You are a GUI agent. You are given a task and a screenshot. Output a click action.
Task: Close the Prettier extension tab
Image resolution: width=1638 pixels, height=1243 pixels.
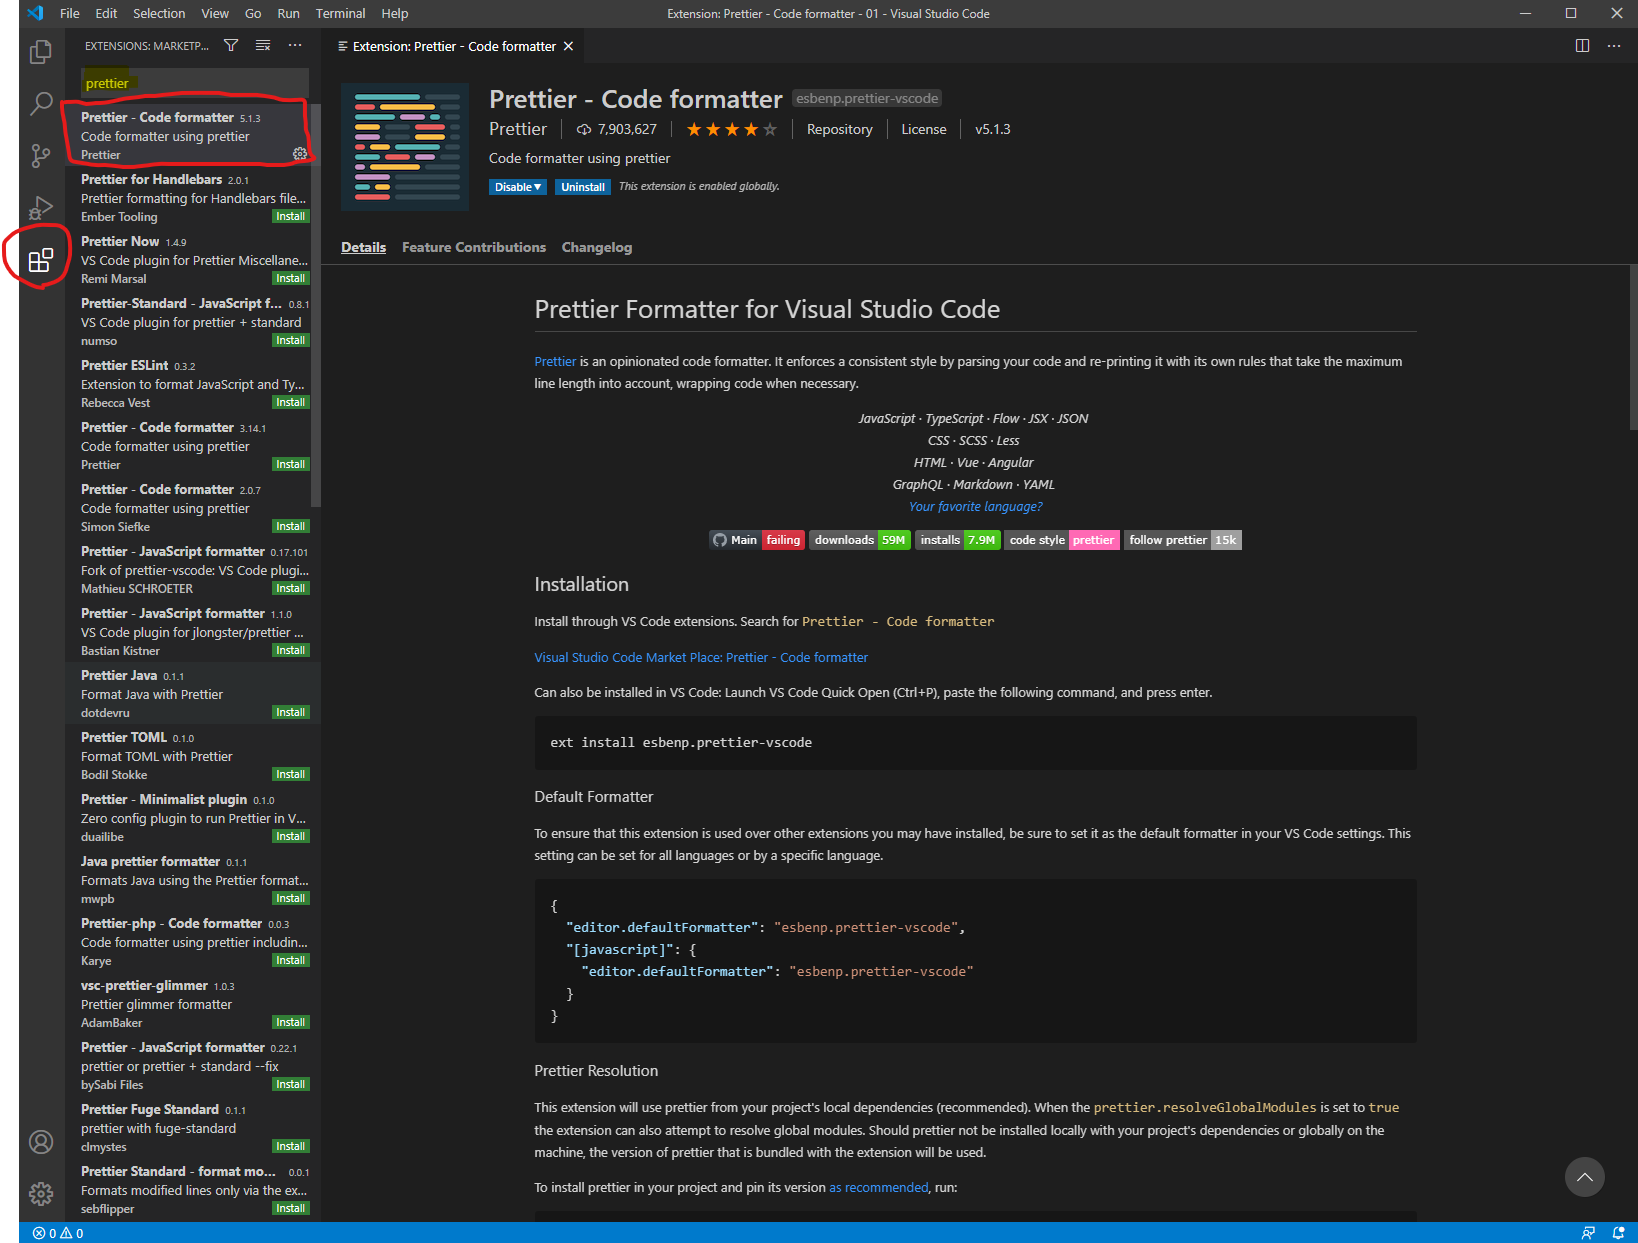coord(569,46)
